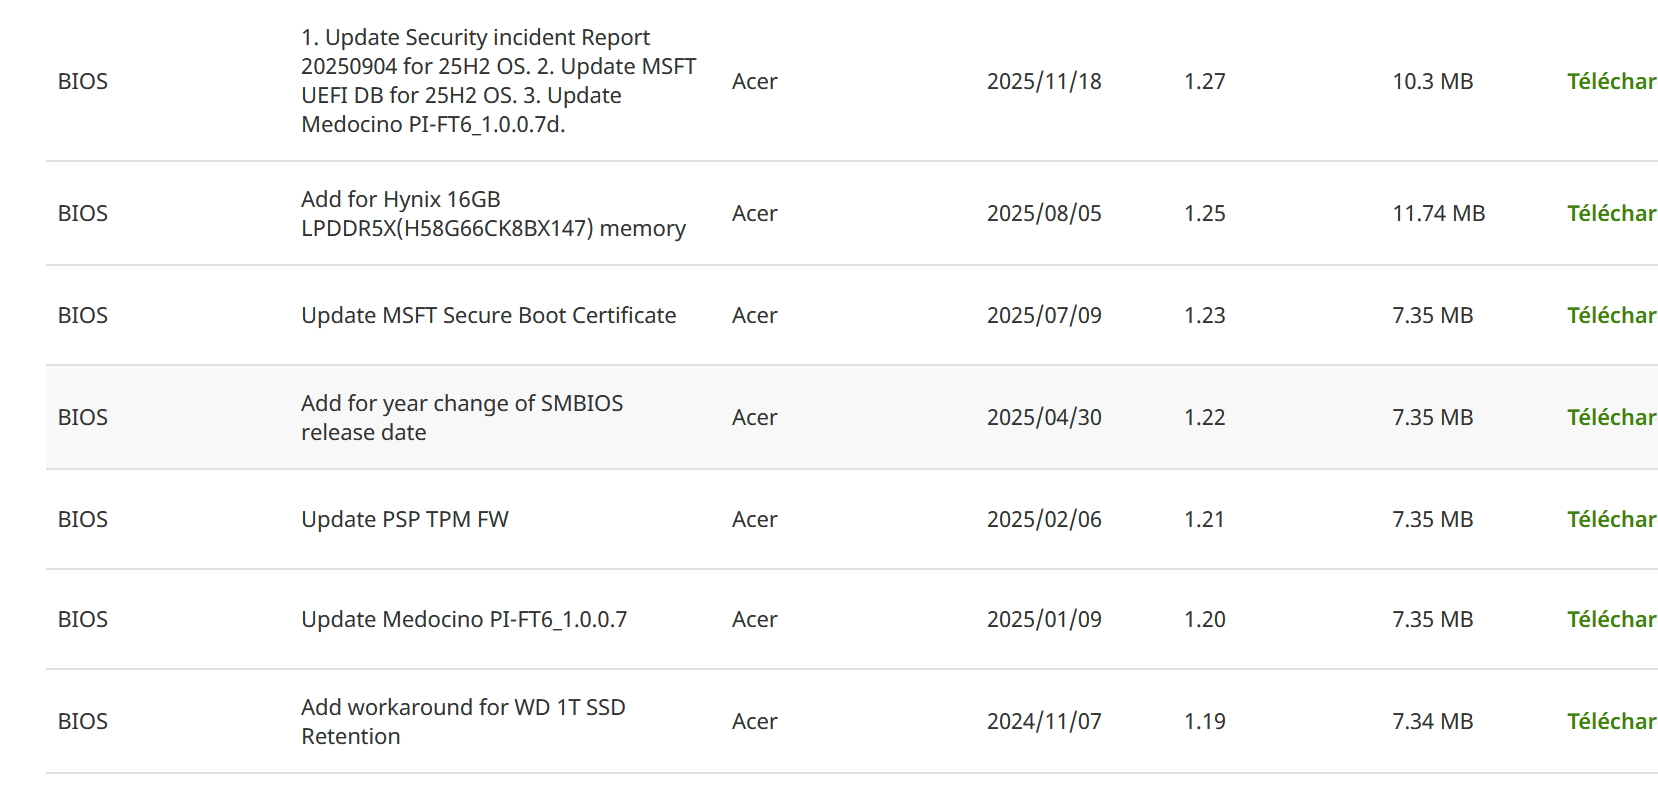Click Acer vendor in the 2025/11/18 row
Screen dimensions: 1658x798
pos(755,82)
